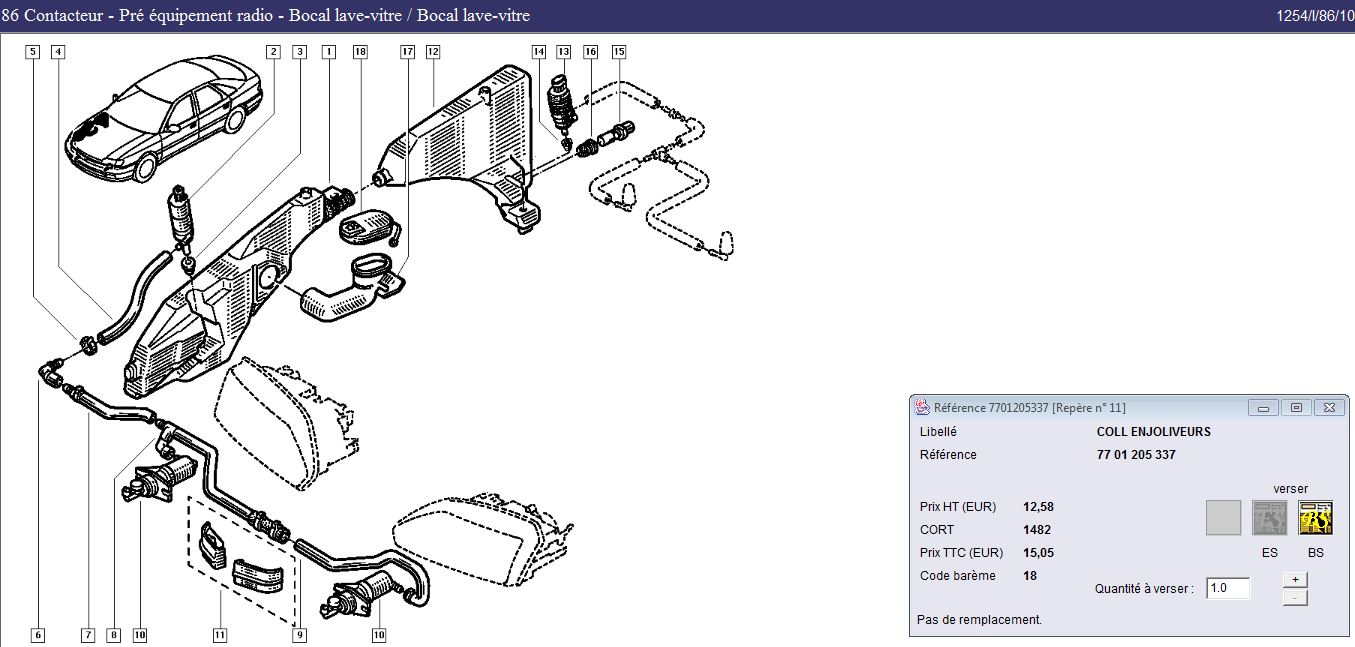Screen dimensions: 1355x647
Task: Click the Quantité à verser input field
Action: (1228, 588)
